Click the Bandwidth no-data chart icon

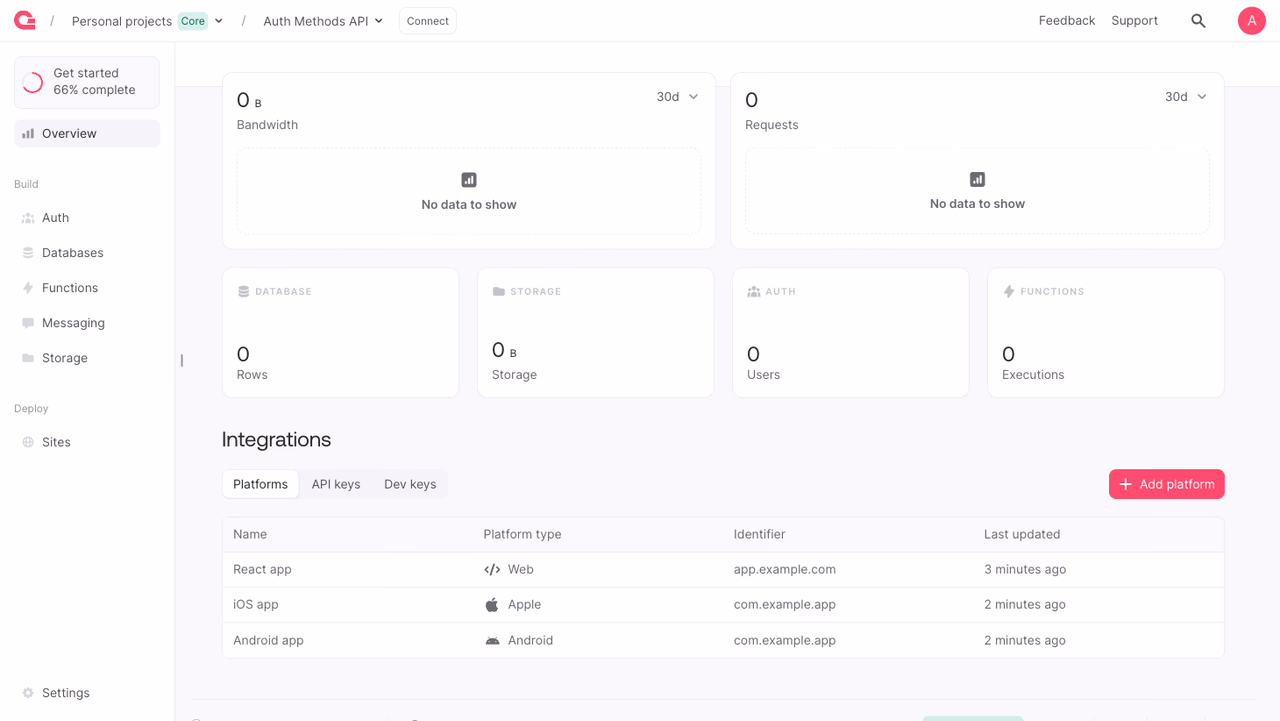point(469,180)
